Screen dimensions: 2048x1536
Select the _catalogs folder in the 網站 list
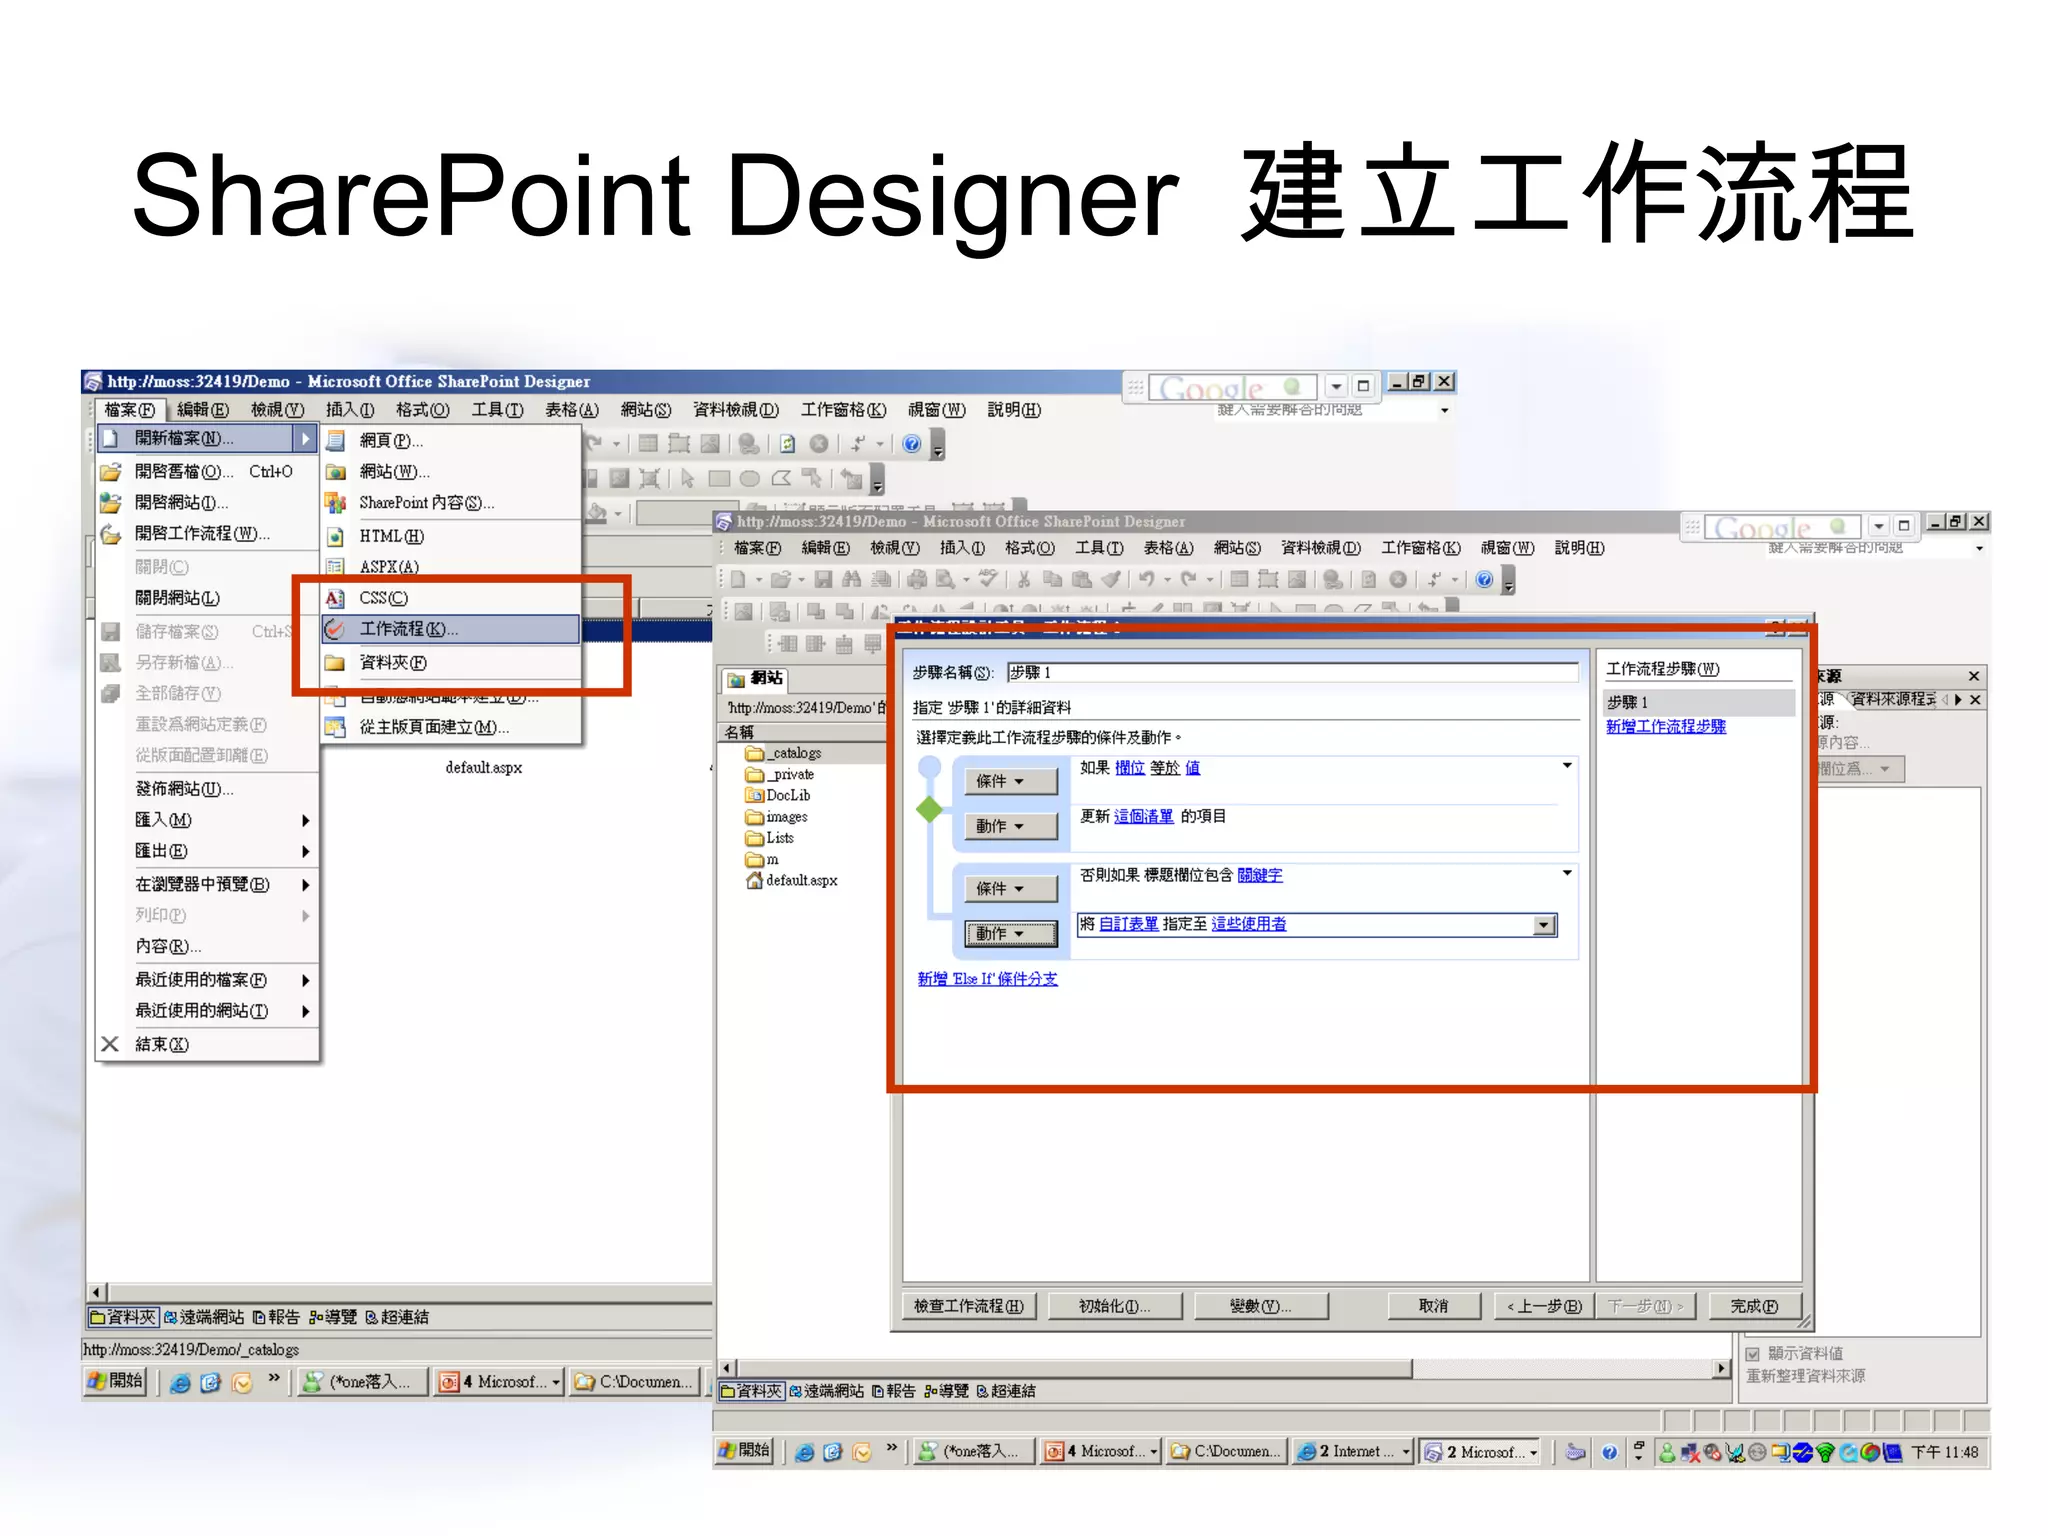pyautogui.click(x=784, y=753)
